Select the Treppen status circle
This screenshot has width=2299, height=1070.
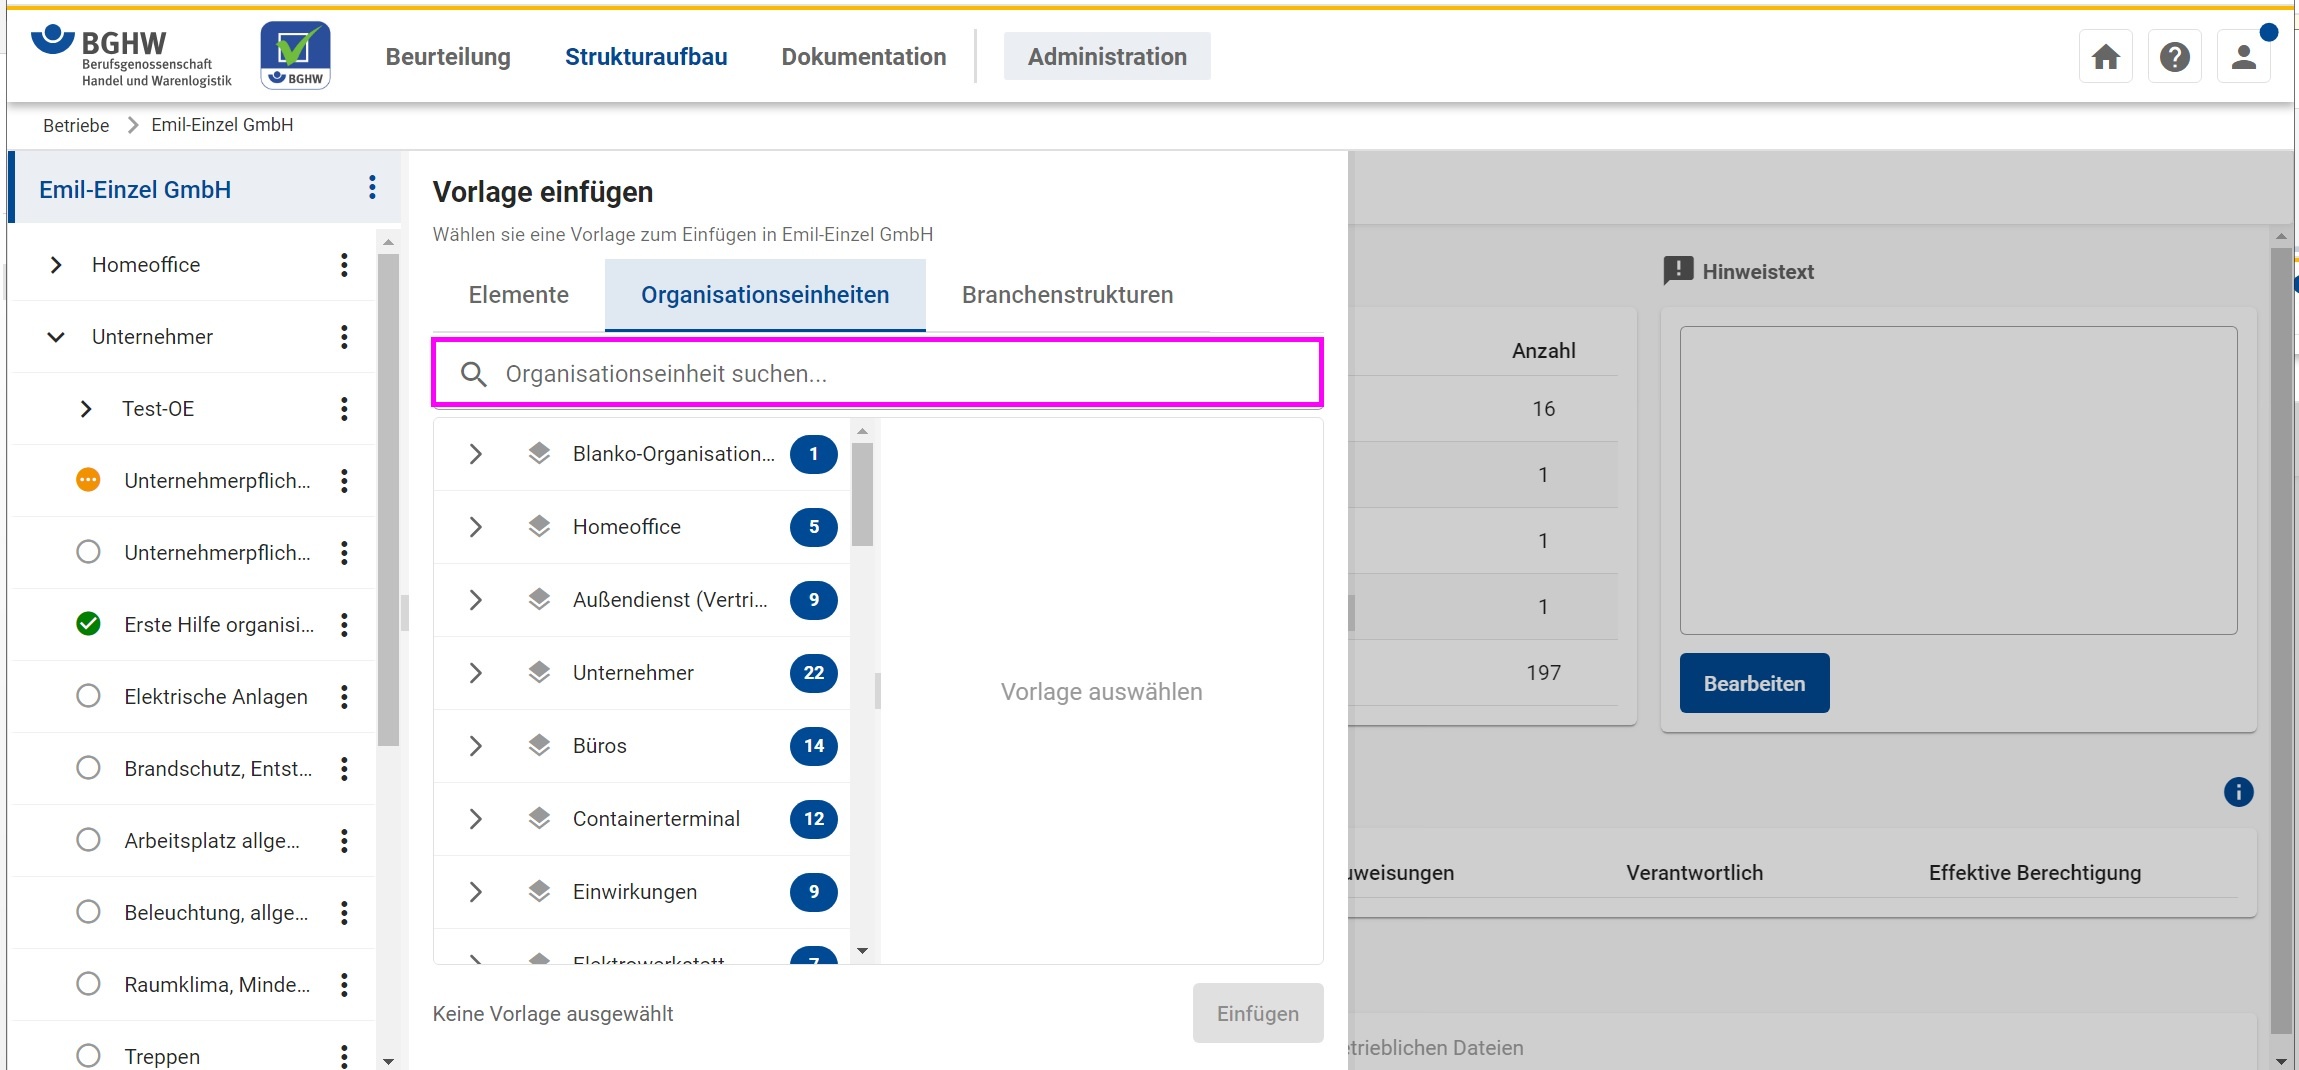(x=88, y=1055)
